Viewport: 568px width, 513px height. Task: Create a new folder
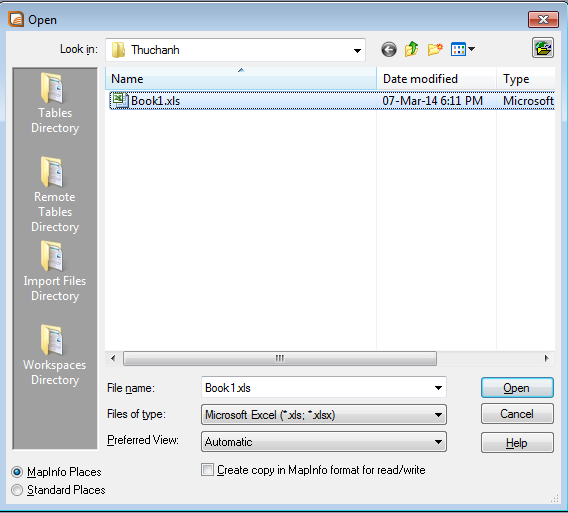click(435, 49)
